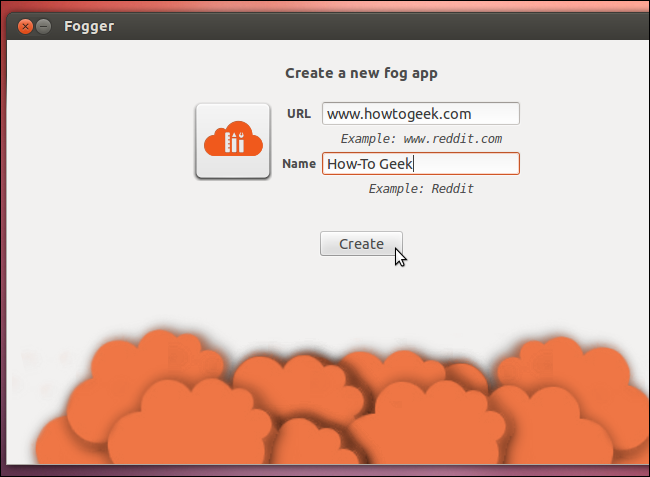Focus the Name field with How-To Geek
Image resolution: width=650 pixels, height=477 pixels.
click(421, 164)
